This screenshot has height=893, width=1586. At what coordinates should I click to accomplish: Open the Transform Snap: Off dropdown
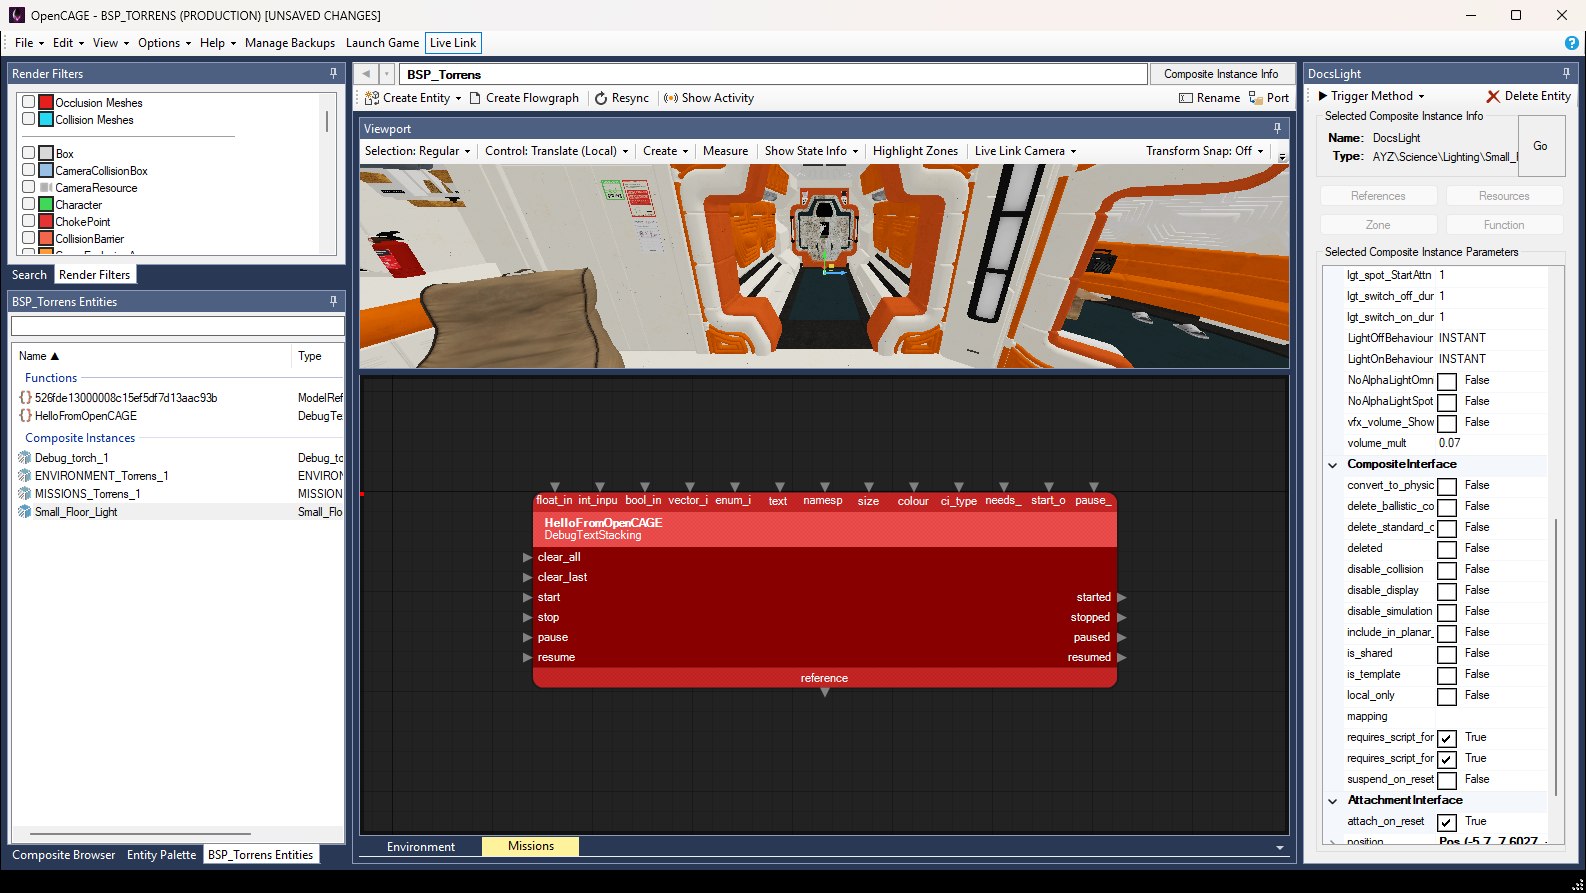pos(1205,151)
